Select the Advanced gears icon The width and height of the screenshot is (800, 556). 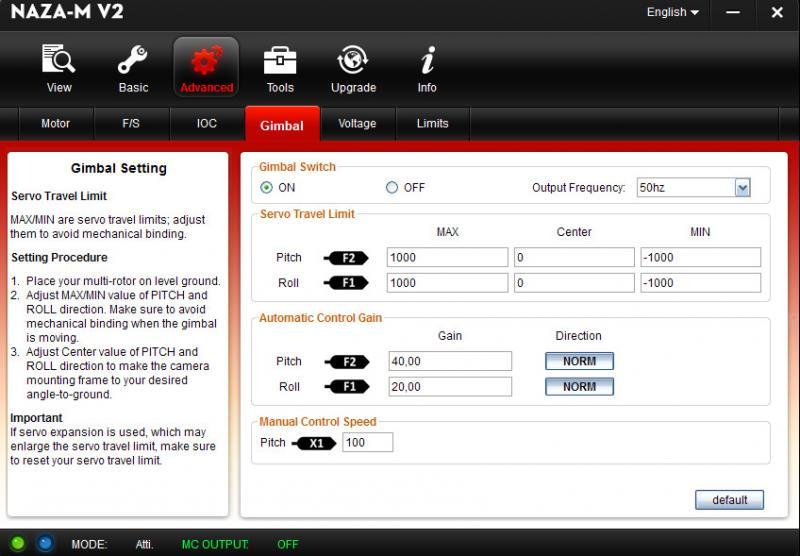tap(206, 62)
